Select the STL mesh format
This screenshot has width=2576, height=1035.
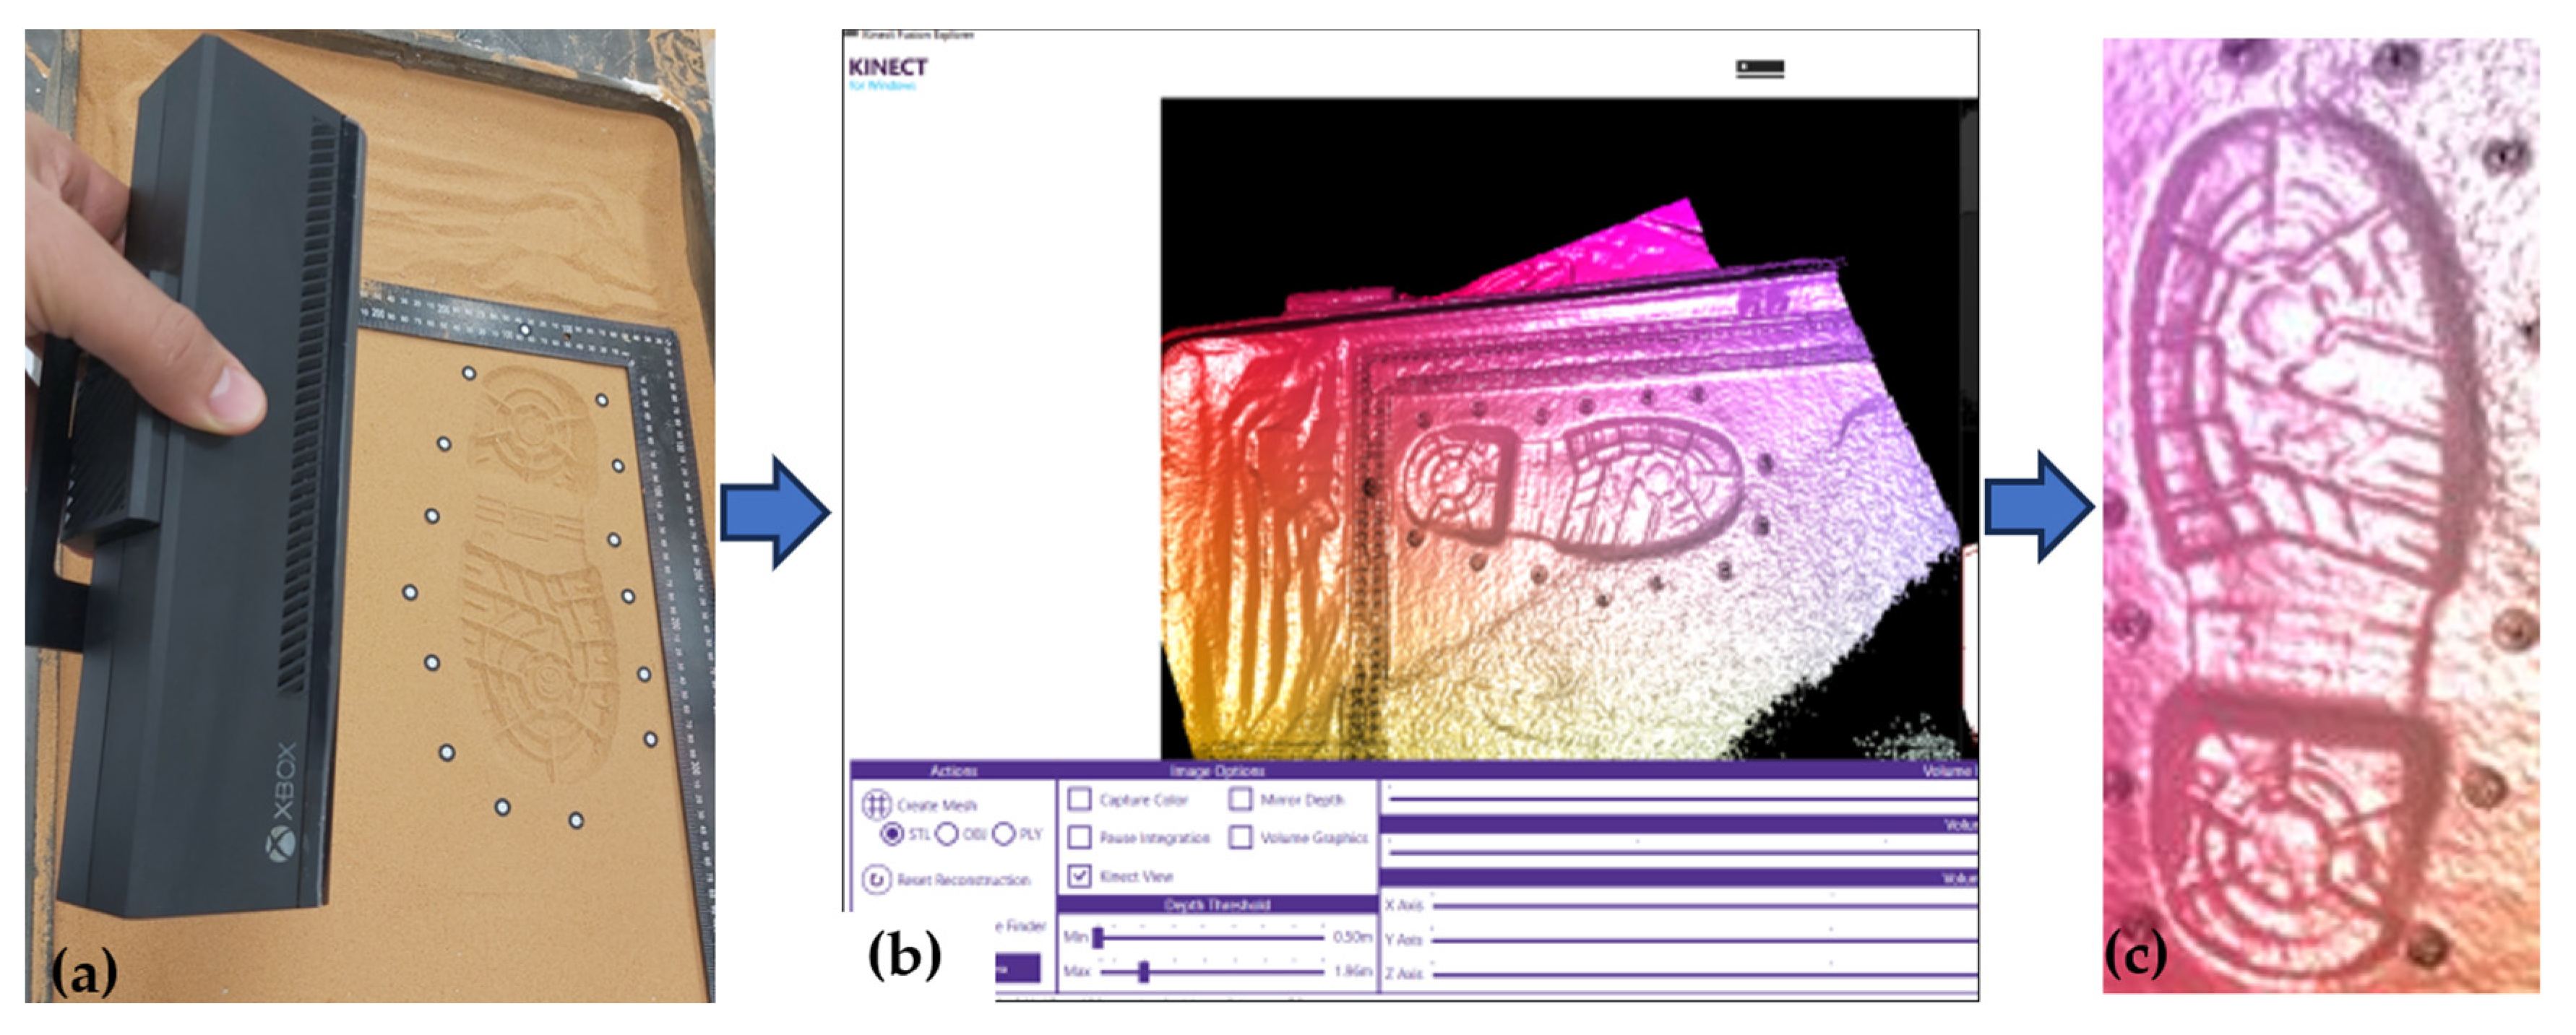coord(892,834)
